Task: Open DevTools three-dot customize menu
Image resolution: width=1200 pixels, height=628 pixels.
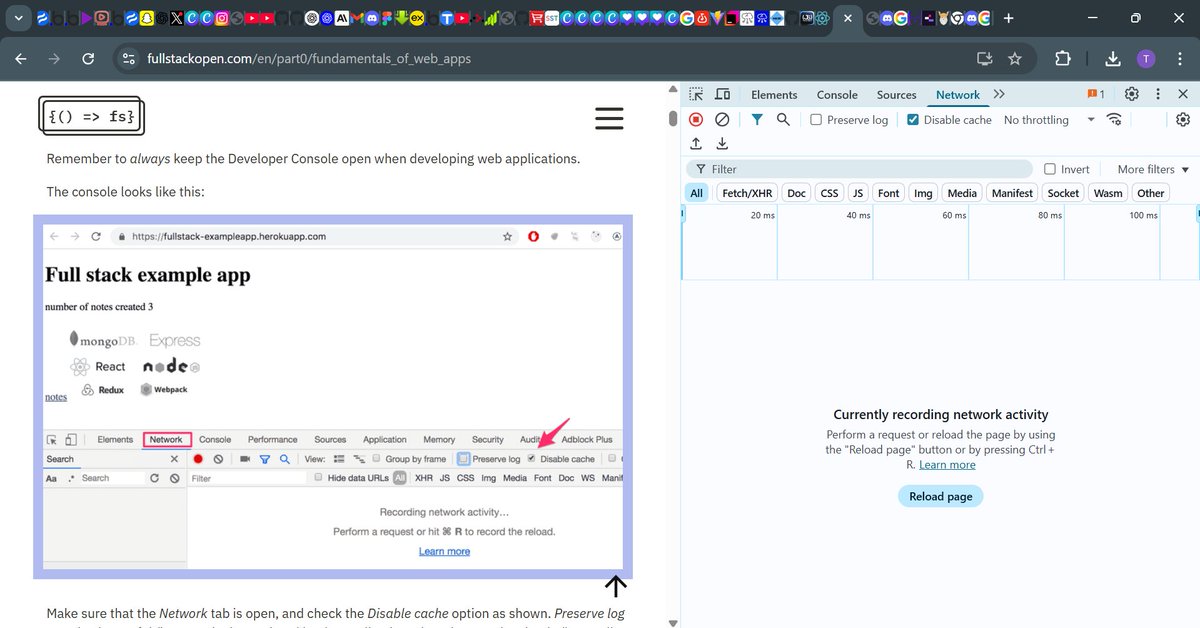Action: 1158,94
